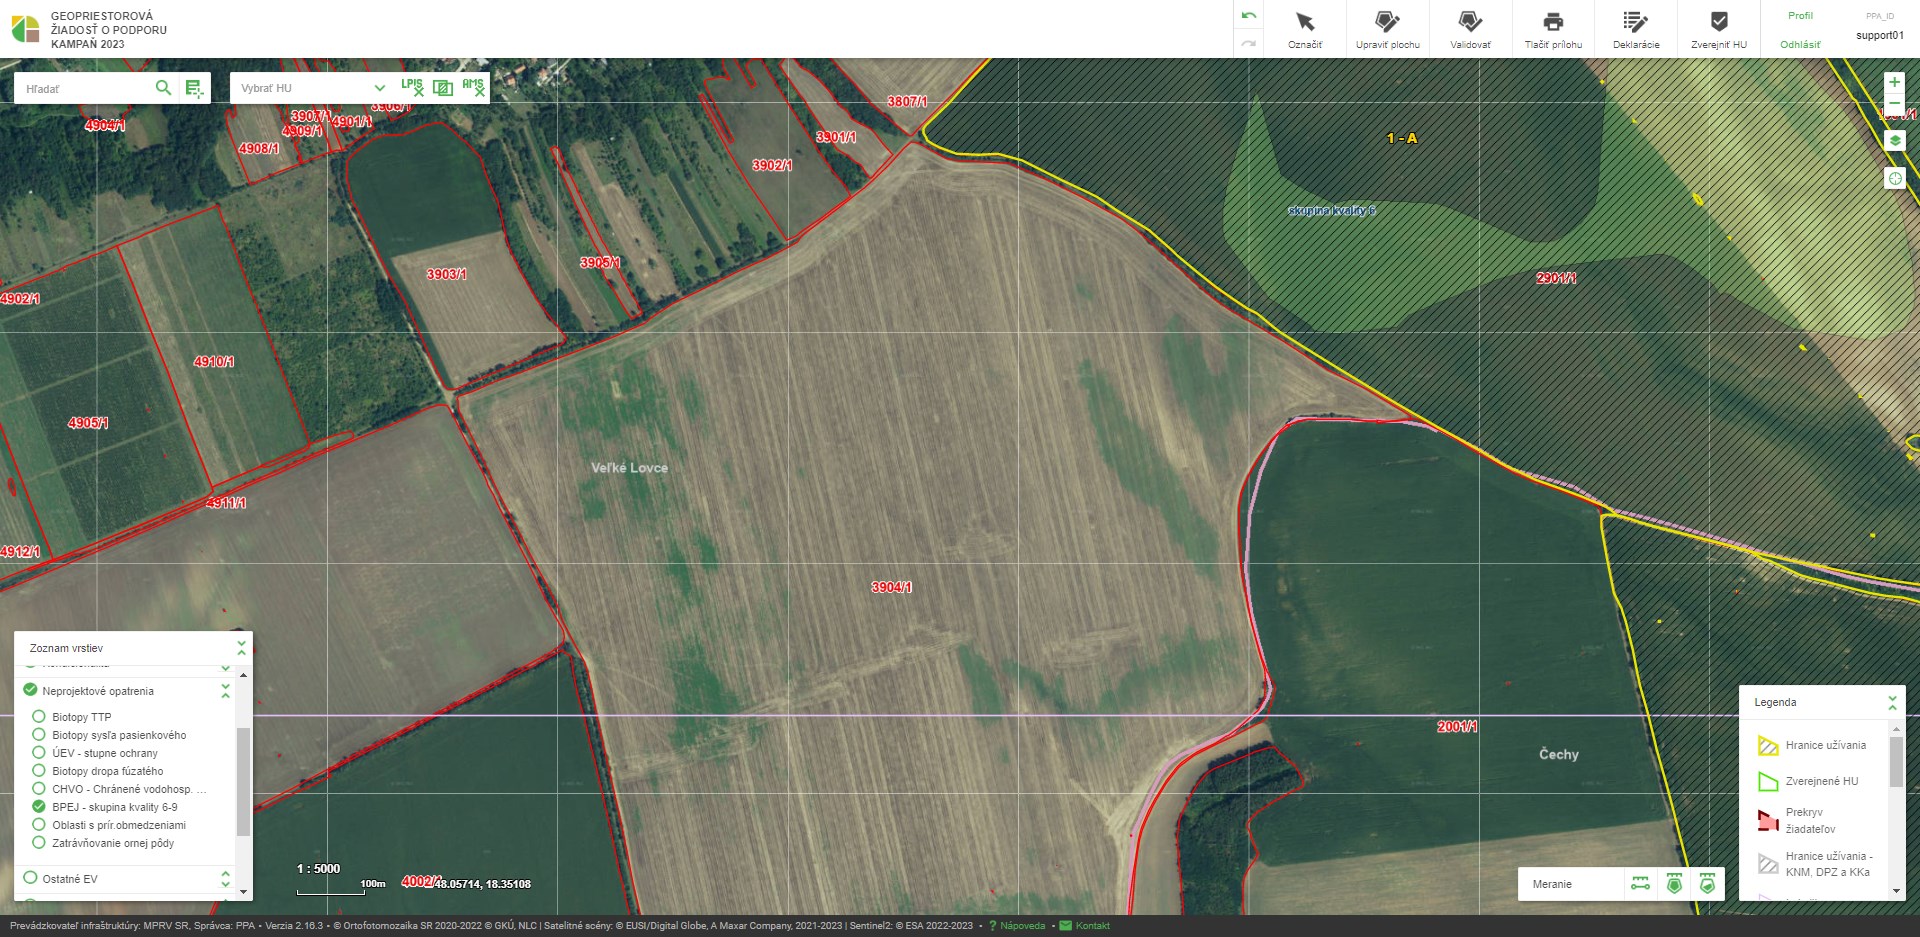Viewport: 1920px width, 937px height.
Task: Click the search magnifier icon
Action: click(163, 88)
